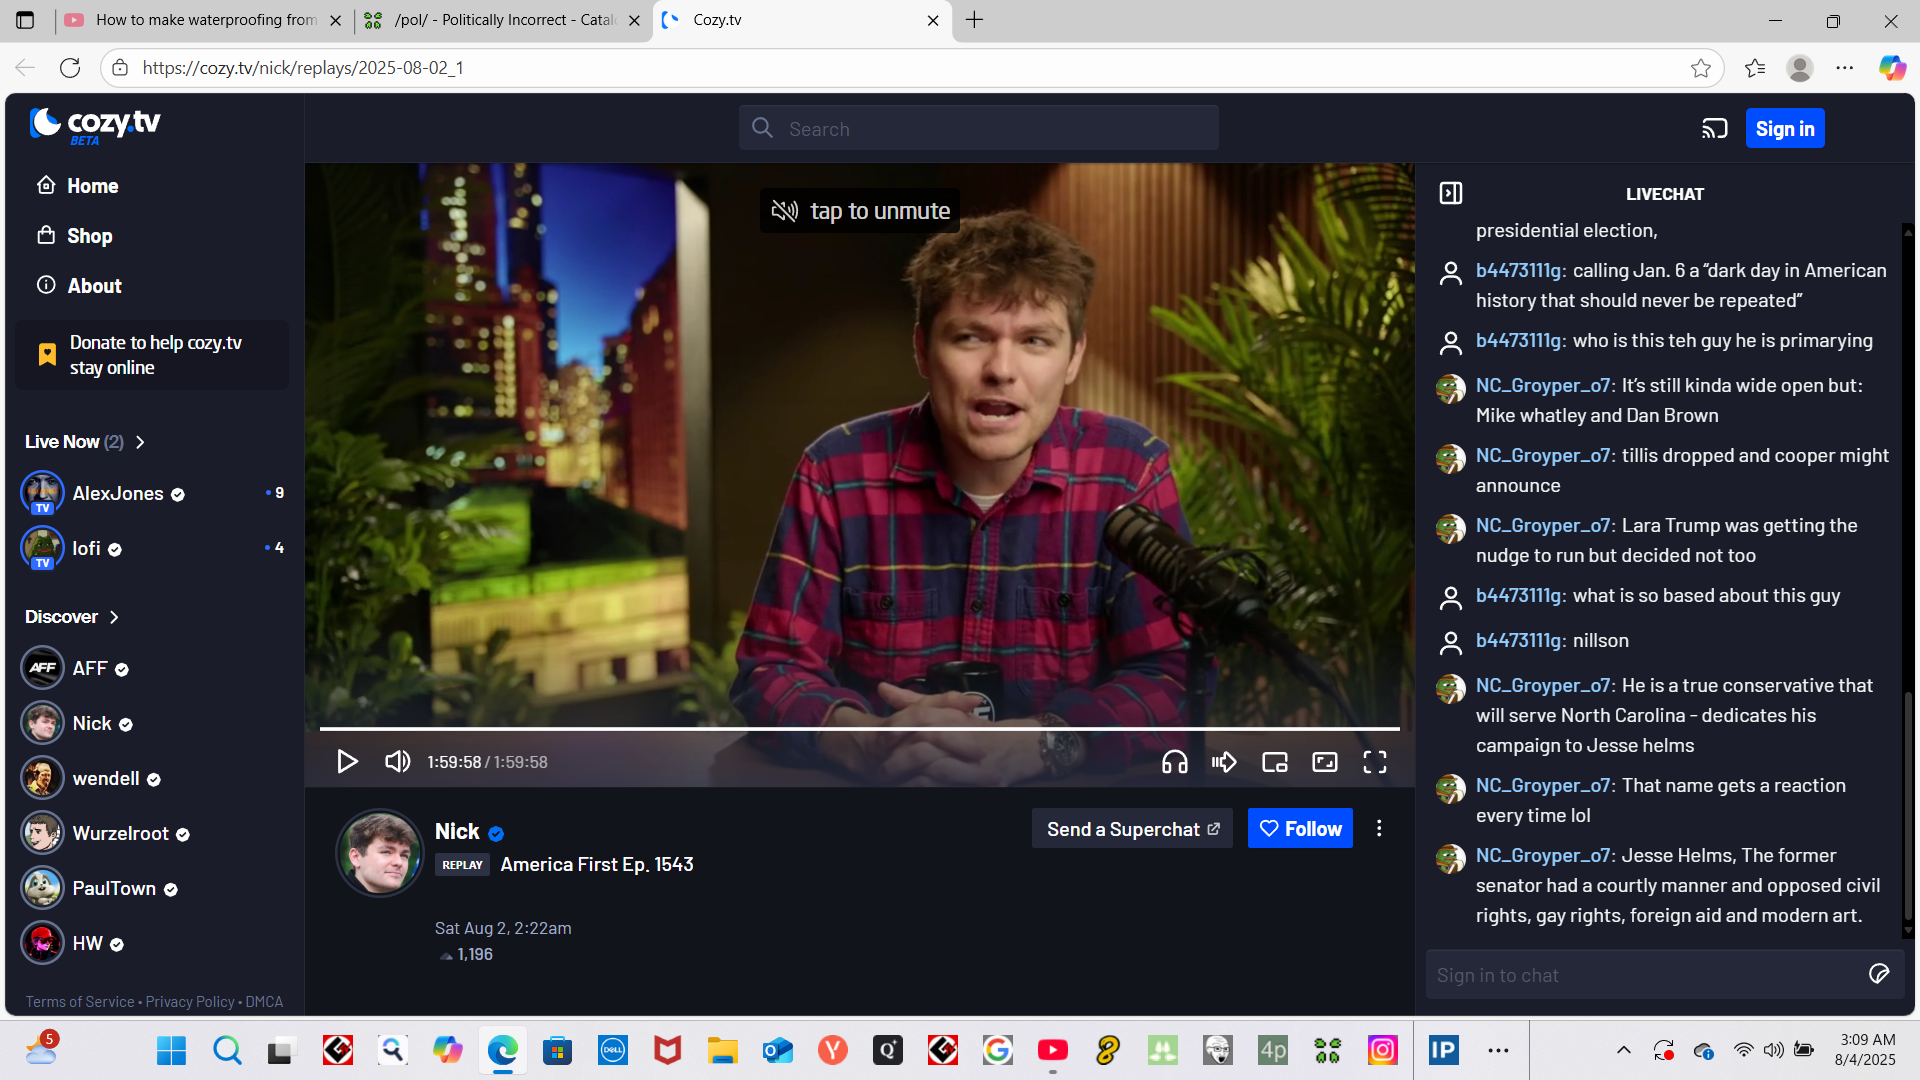Screen dimensions: 1920x1080
Task: Click the chat send icon
Action: pyautogui.click(x=1880, y=975)
